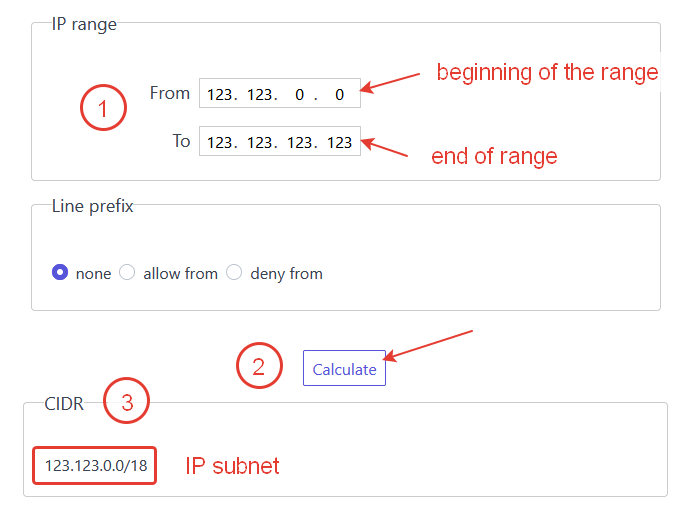Click the numbered step 2 circle marker
Image resolution: width=688 pixels, height=514 pixels.
coord(258,367)
